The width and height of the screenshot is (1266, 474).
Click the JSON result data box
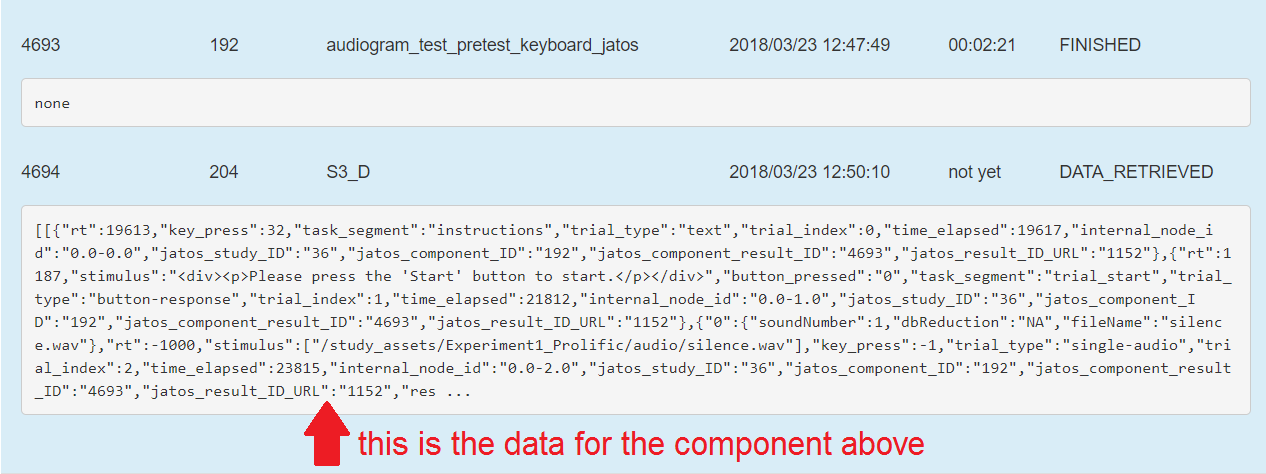(635, 309)
